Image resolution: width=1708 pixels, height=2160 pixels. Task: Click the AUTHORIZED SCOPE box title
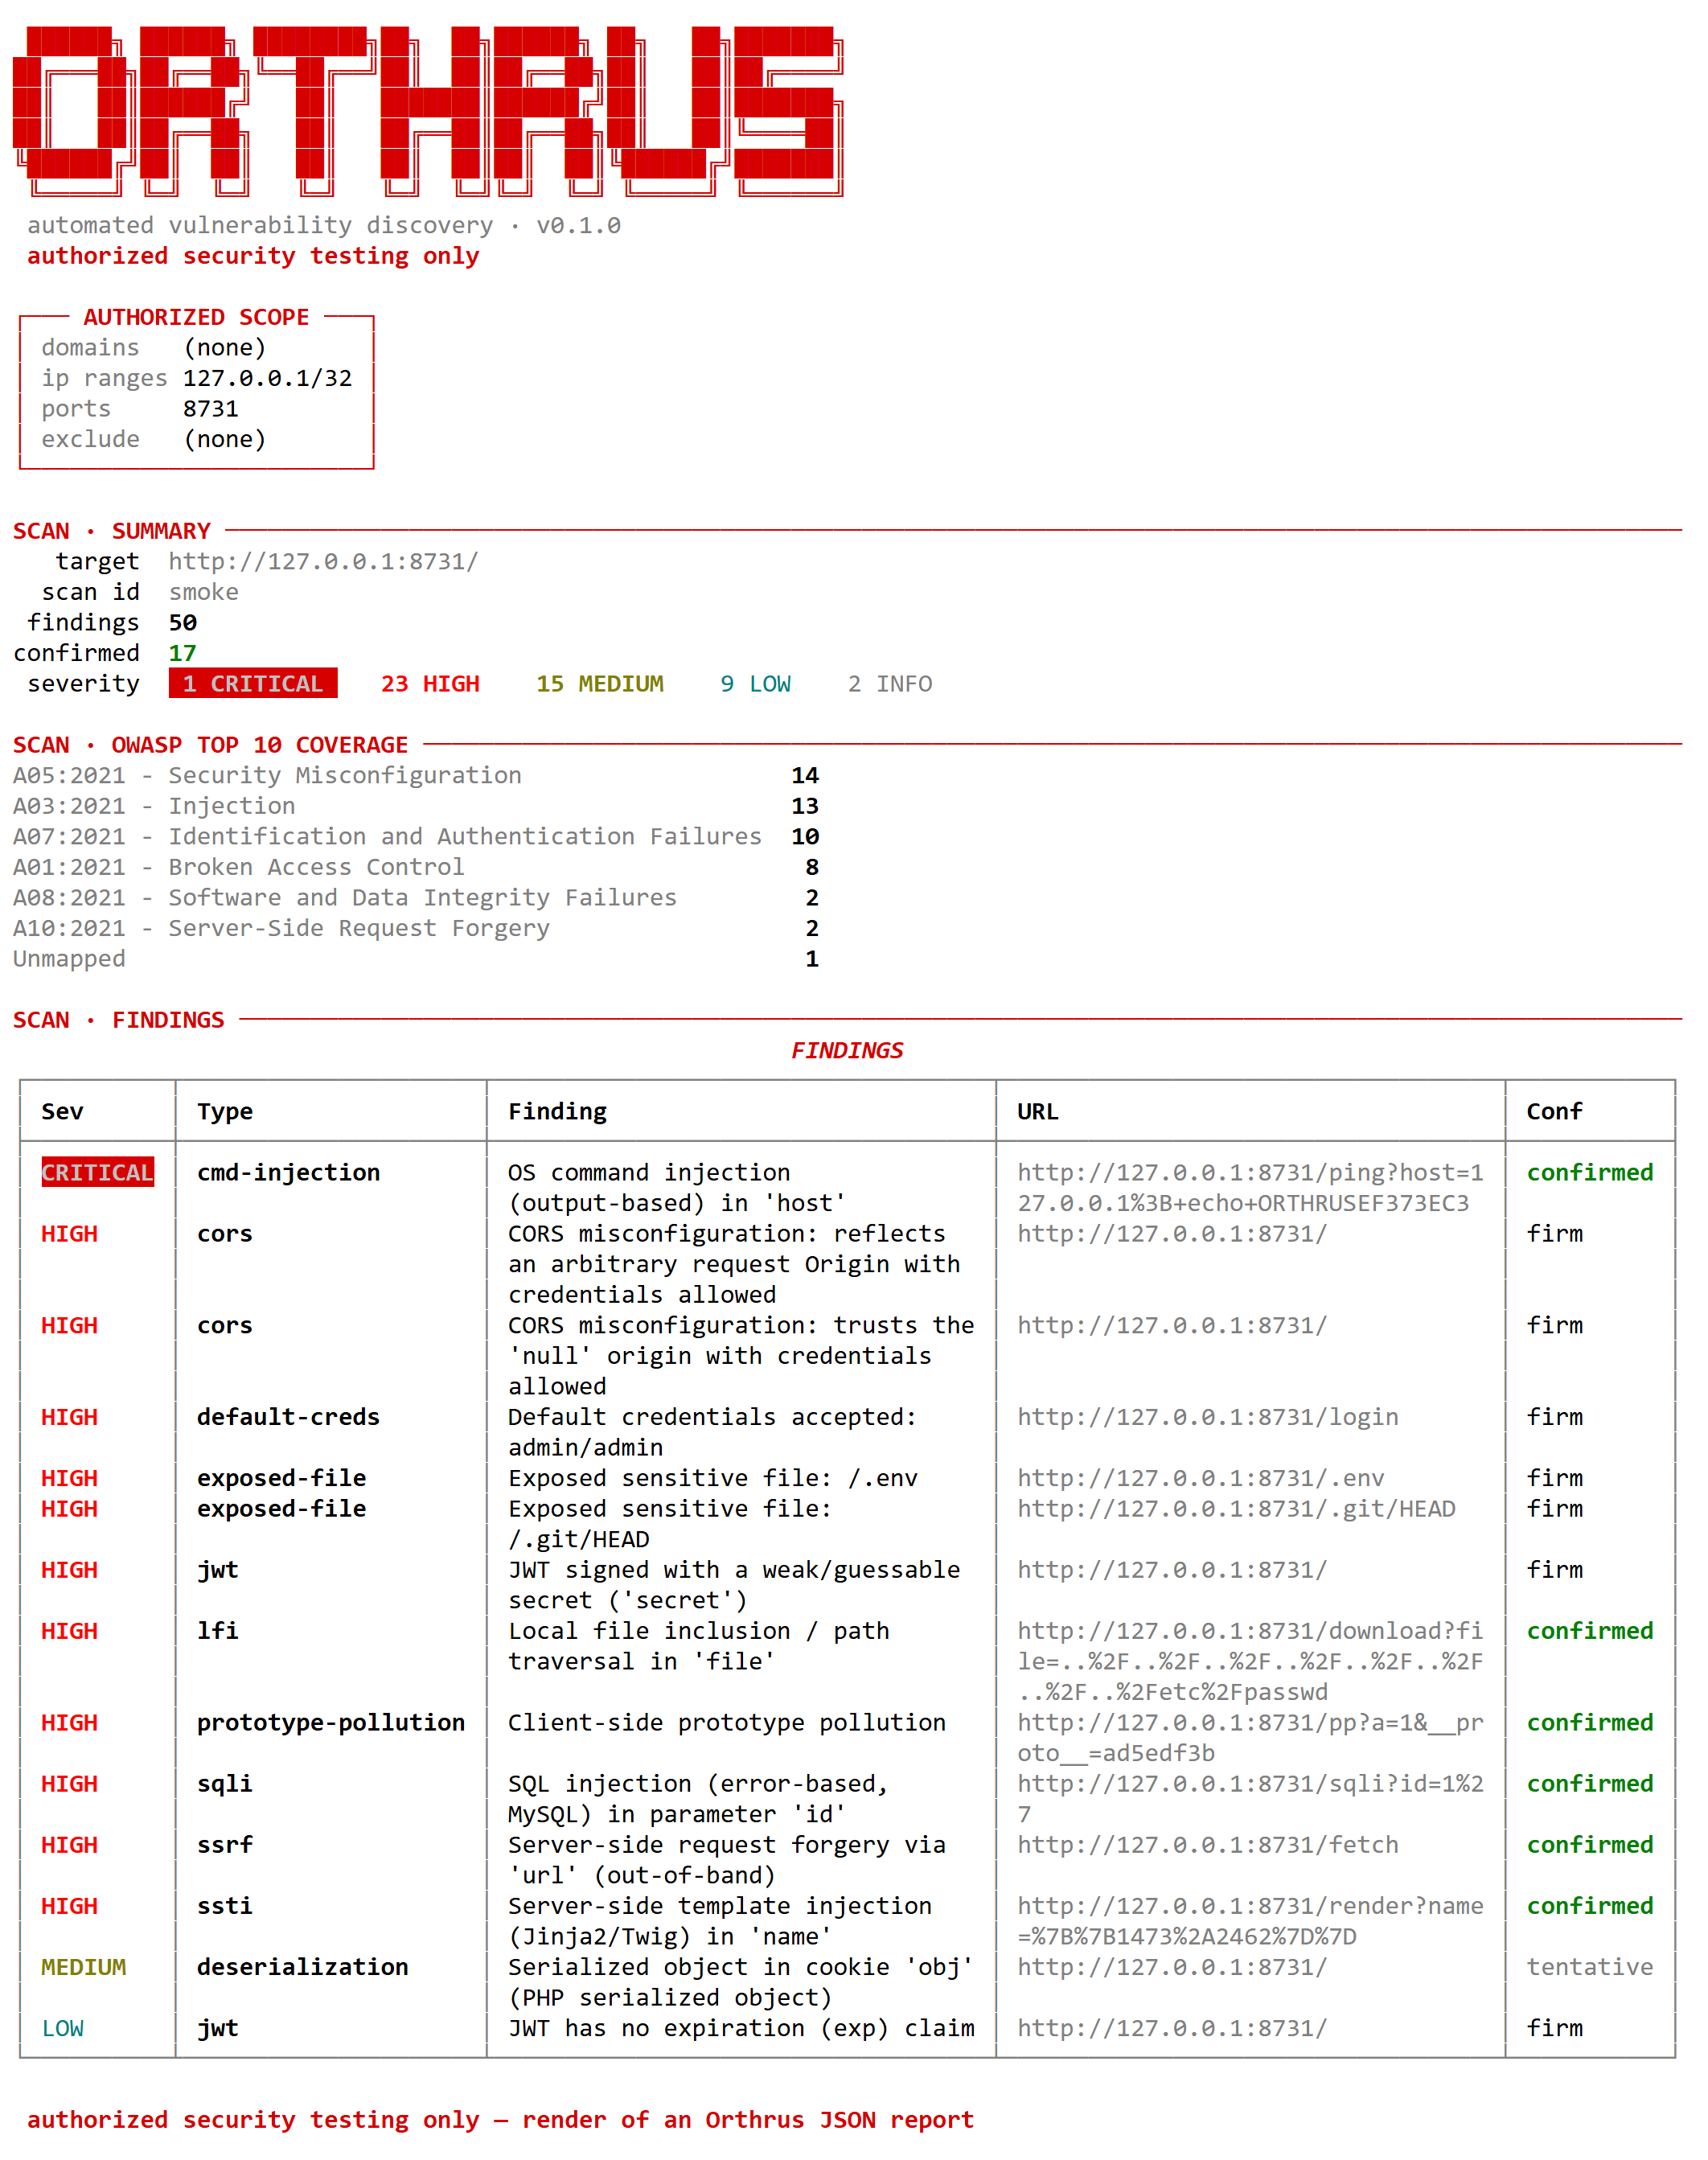point(196,317)
